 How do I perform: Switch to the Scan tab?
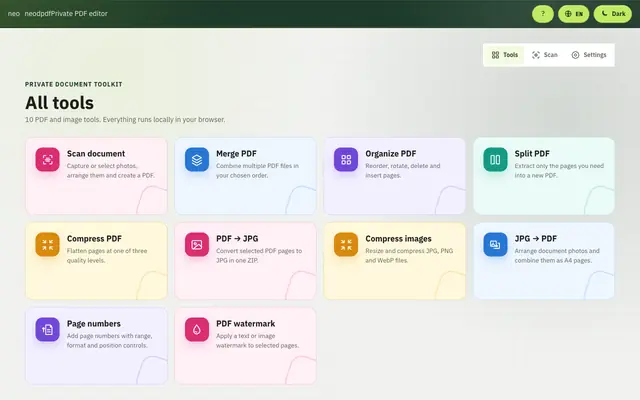click(544, 55)
